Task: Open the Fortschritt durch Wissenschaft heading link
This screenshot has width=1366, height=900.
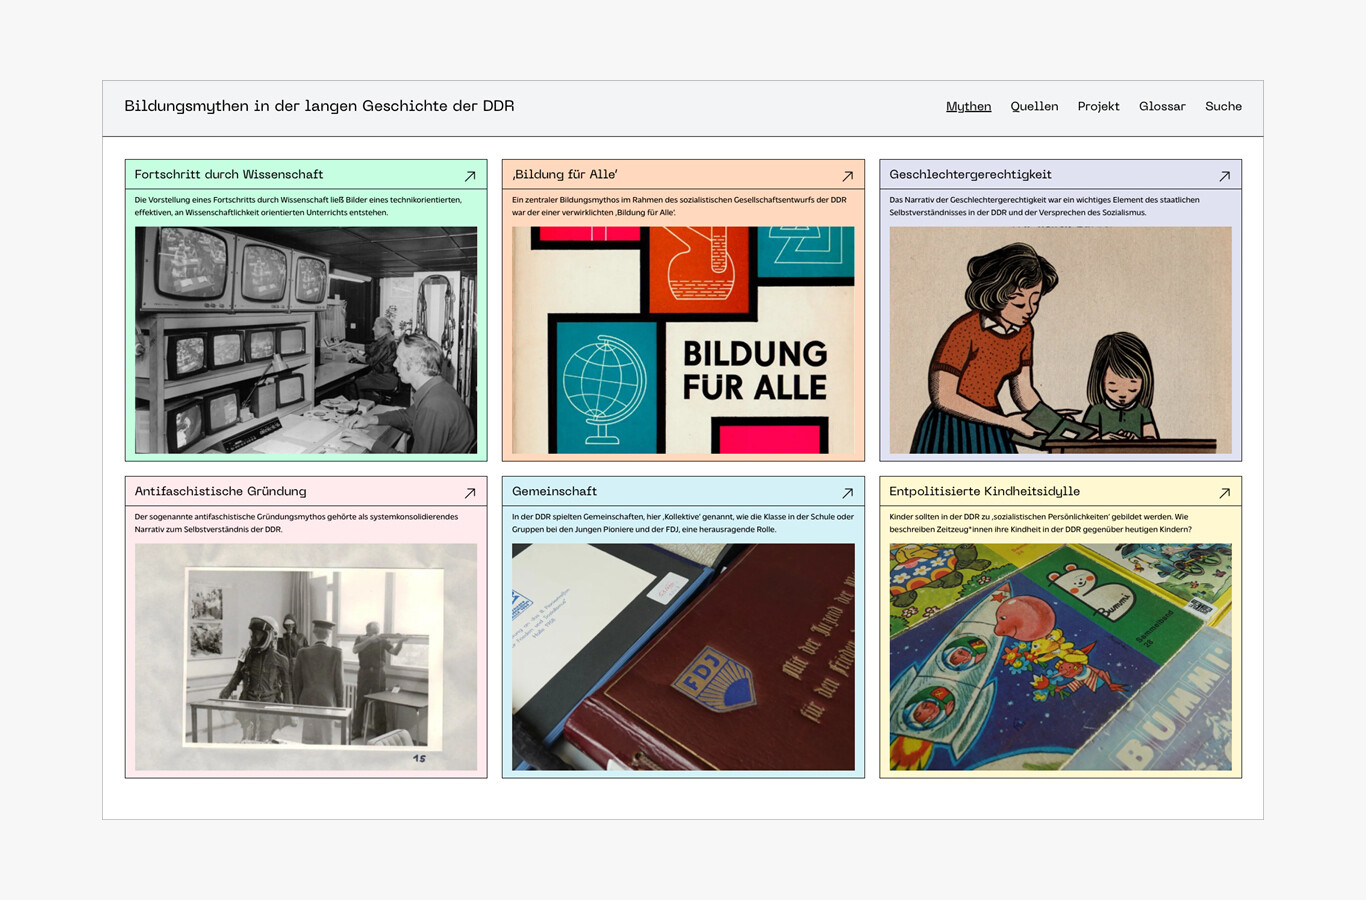Action: (x=229, y=175)
